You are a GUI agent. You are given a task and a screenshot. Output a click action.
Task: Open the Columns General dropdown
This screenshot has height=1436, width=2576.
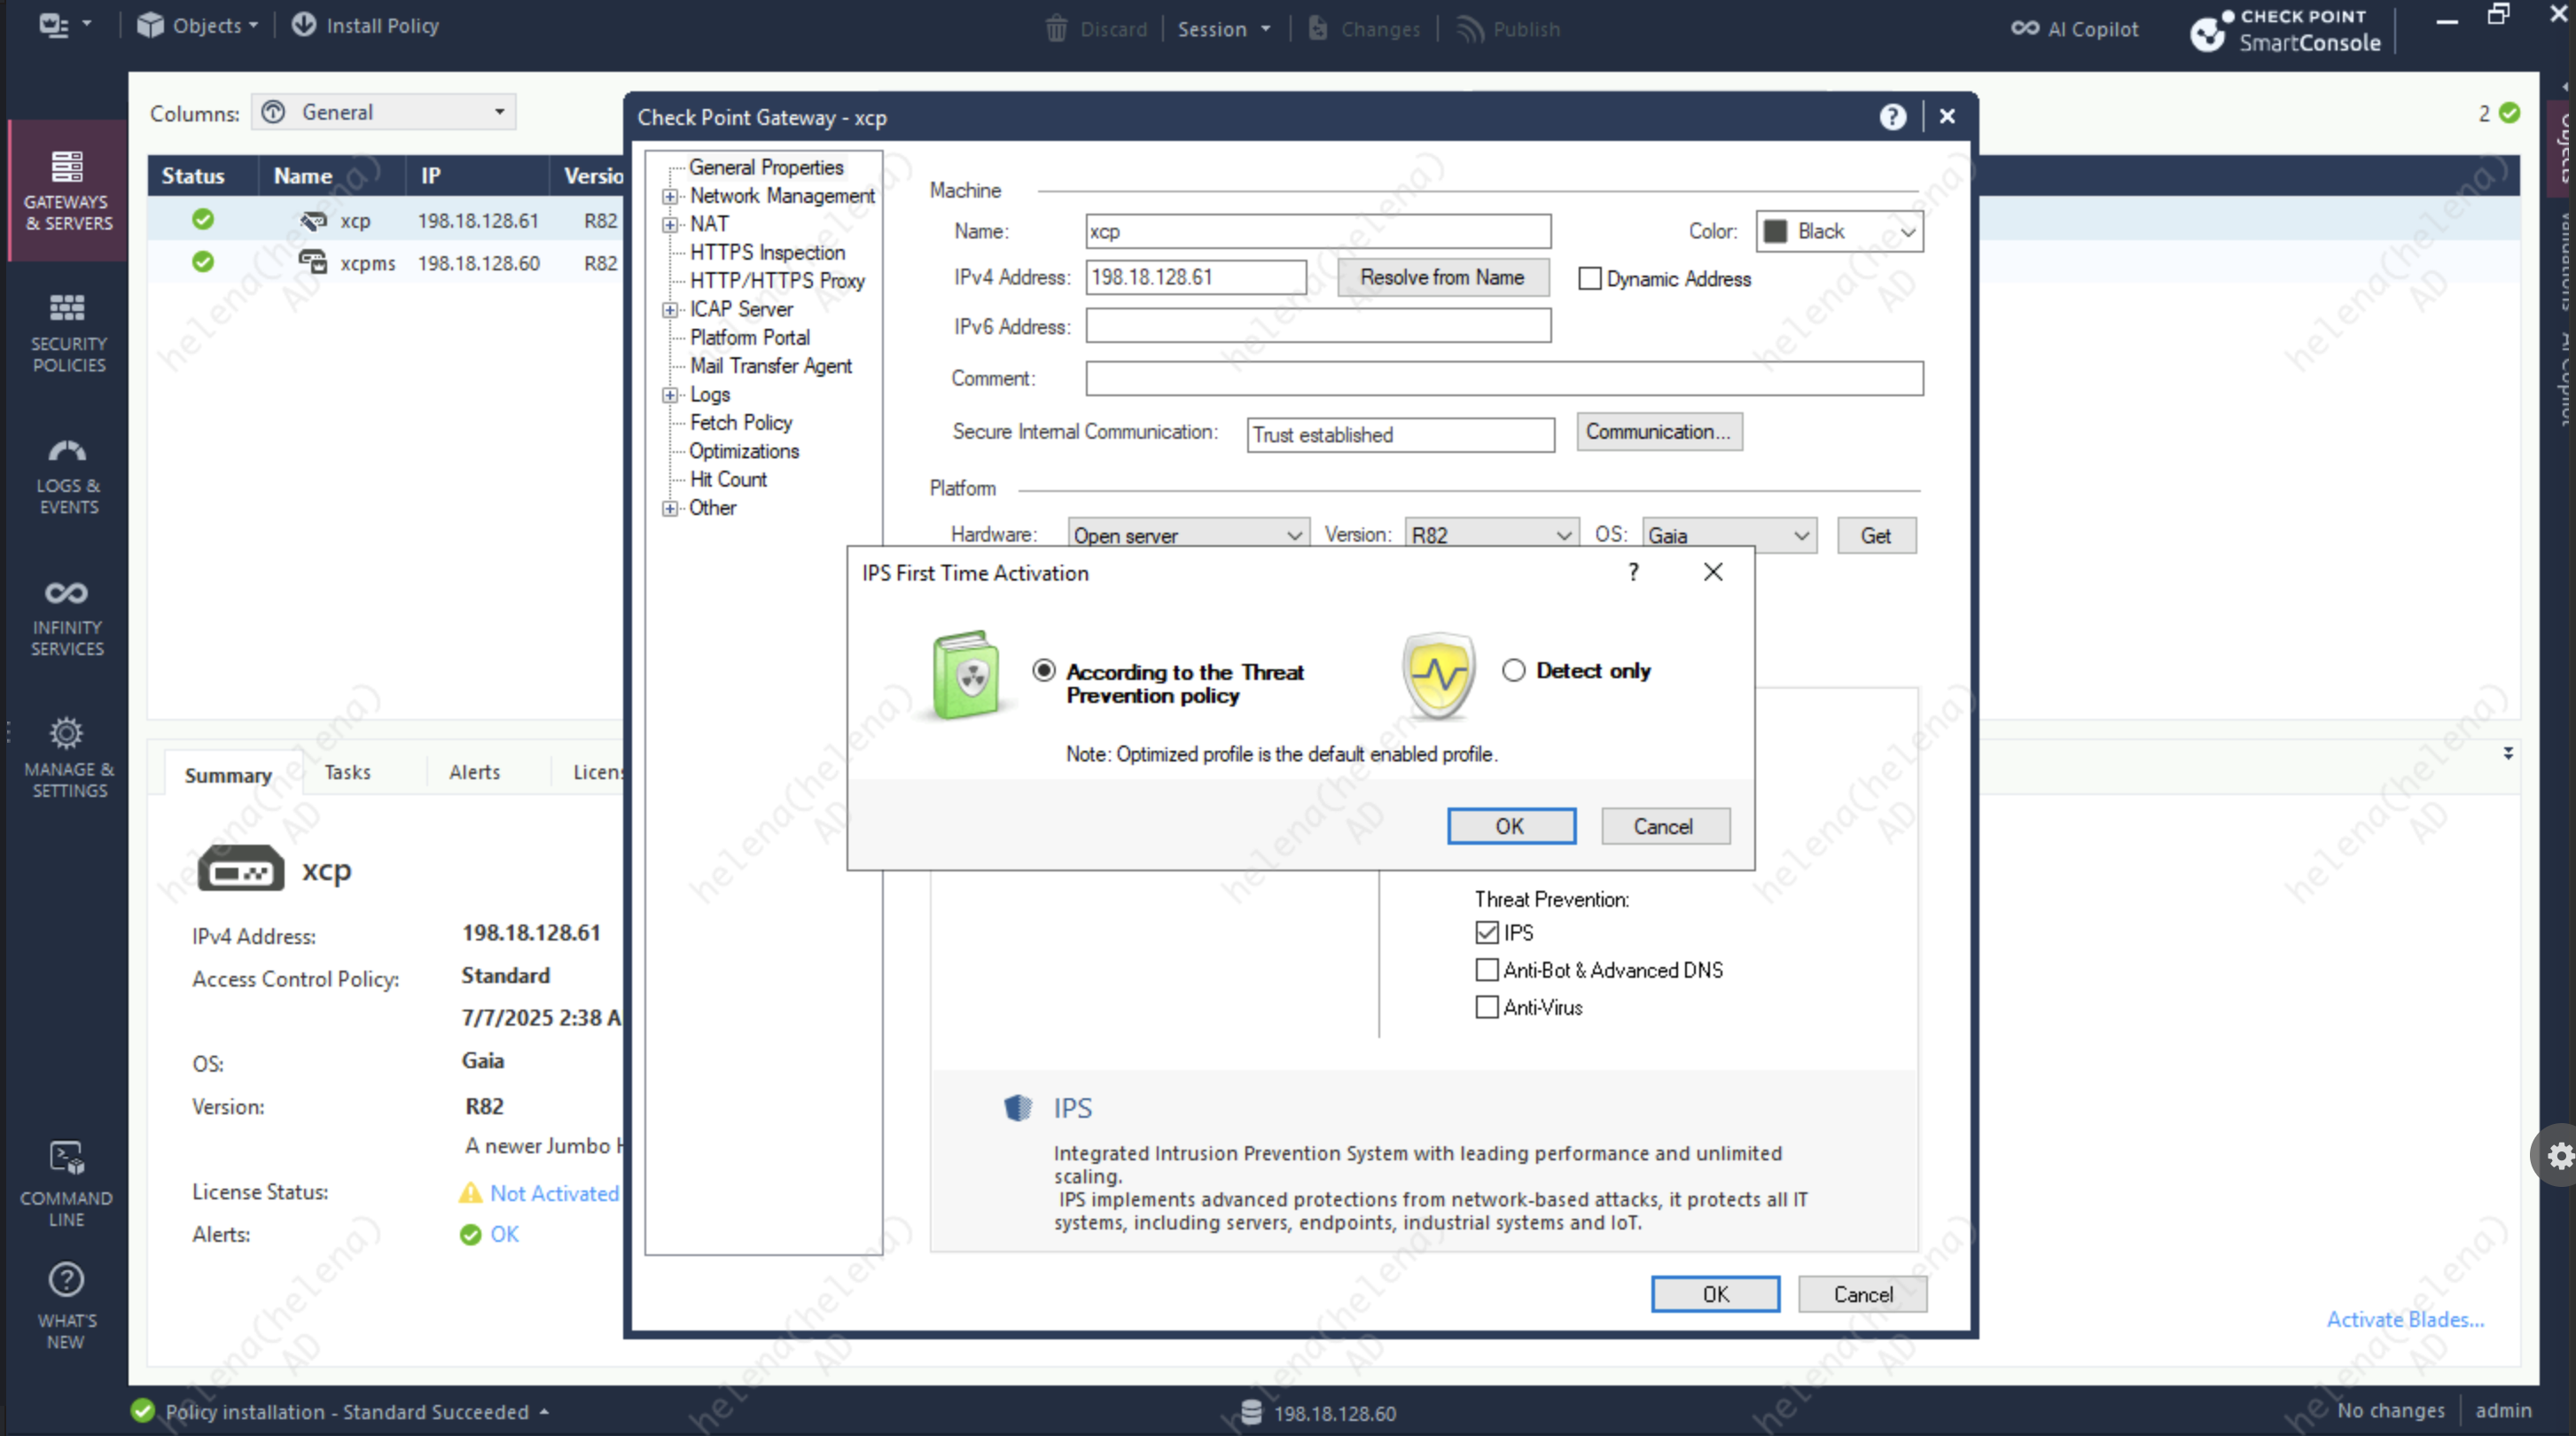[x=384, y=112]
